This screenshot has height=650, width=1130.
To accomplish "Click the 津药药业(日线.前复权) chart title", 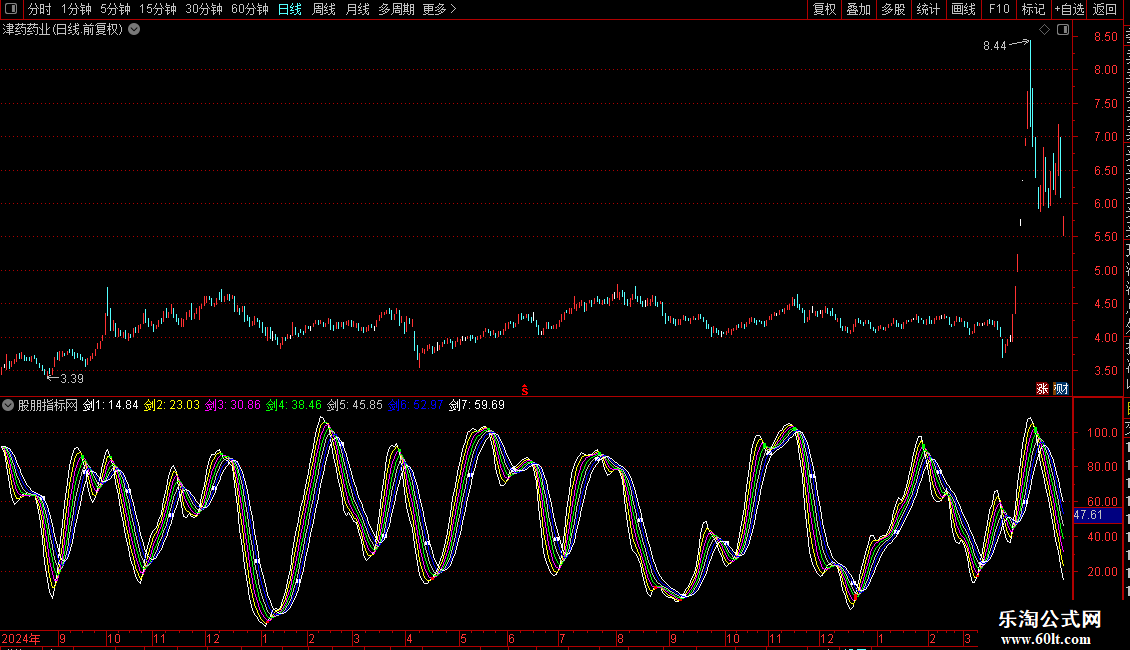I will 63,30.
